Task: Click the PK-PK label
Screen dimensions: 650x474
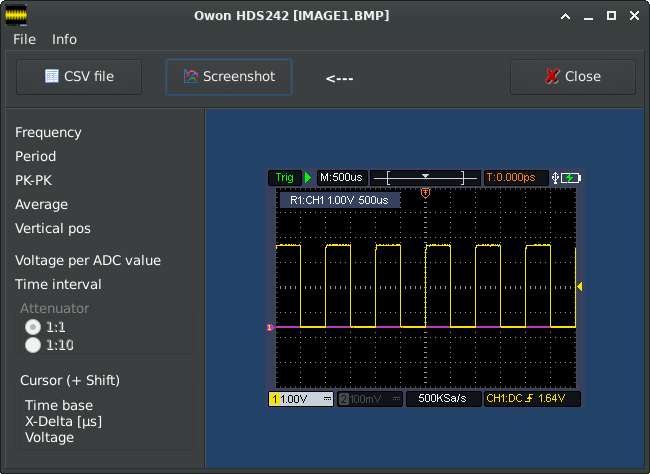Action: (33, 180)
